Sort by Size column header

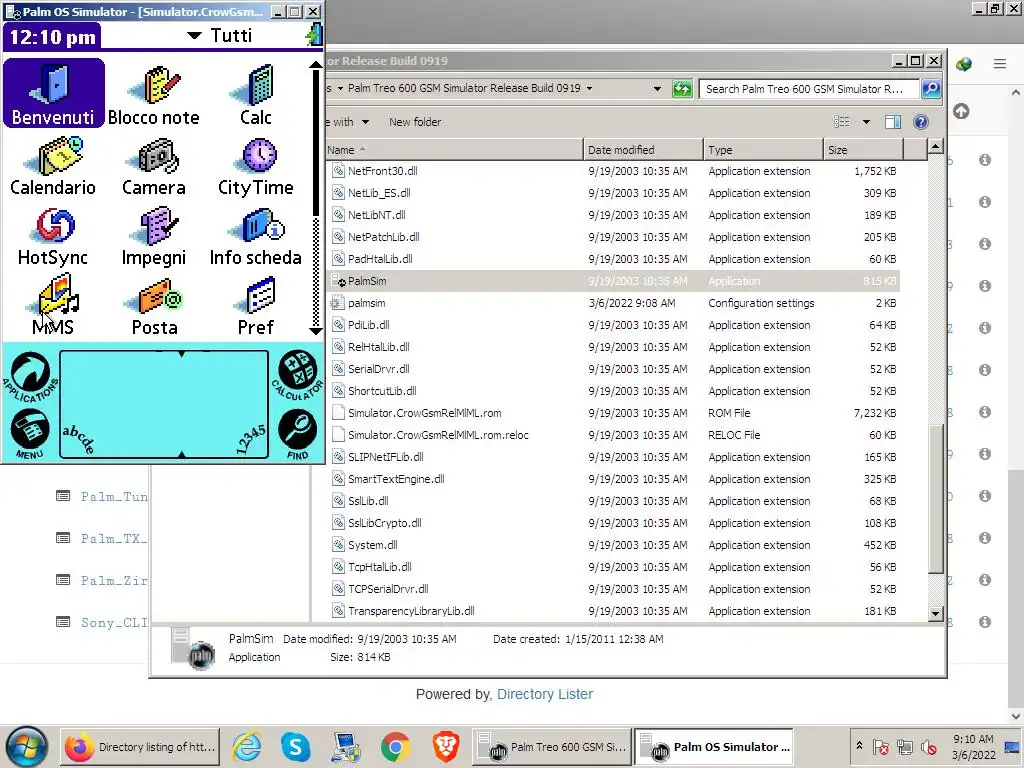(863, 150)
